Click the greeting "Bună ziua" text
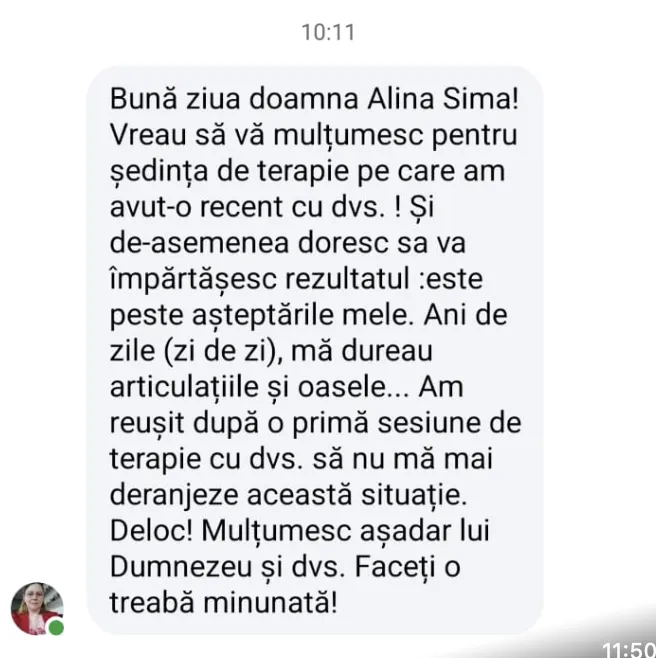The height and width of the screenshot is (658, 656). pyautogui.click(x=175, y=99)
